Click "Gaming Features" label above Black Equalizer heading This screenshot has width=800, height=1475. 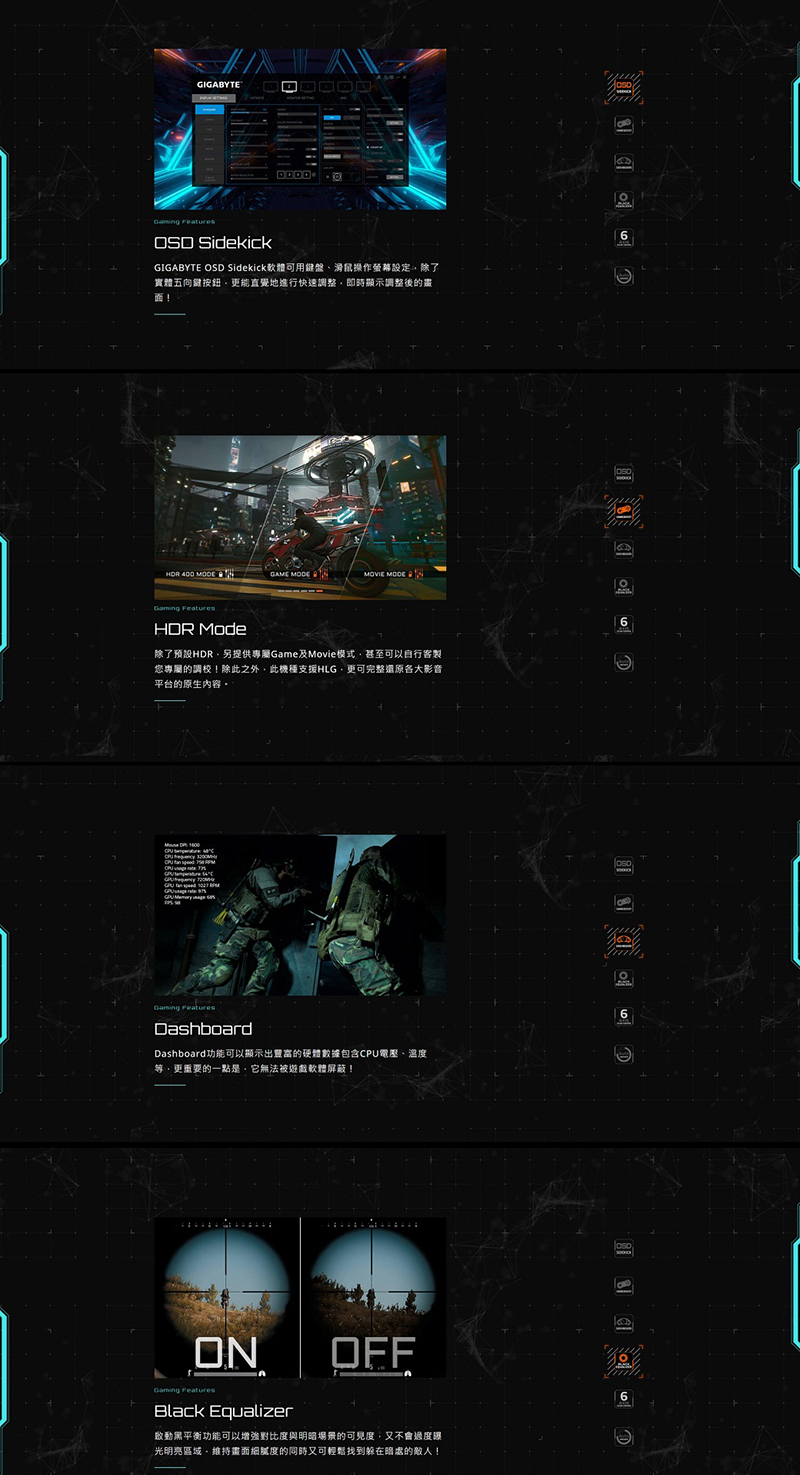[184, 1390]
